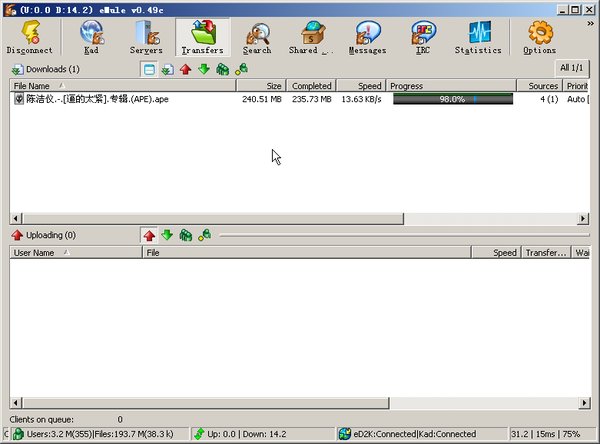Click the 31.2 | 15ms | 75% status panel
Screen dimensions: 600x444
click(551, 434)
